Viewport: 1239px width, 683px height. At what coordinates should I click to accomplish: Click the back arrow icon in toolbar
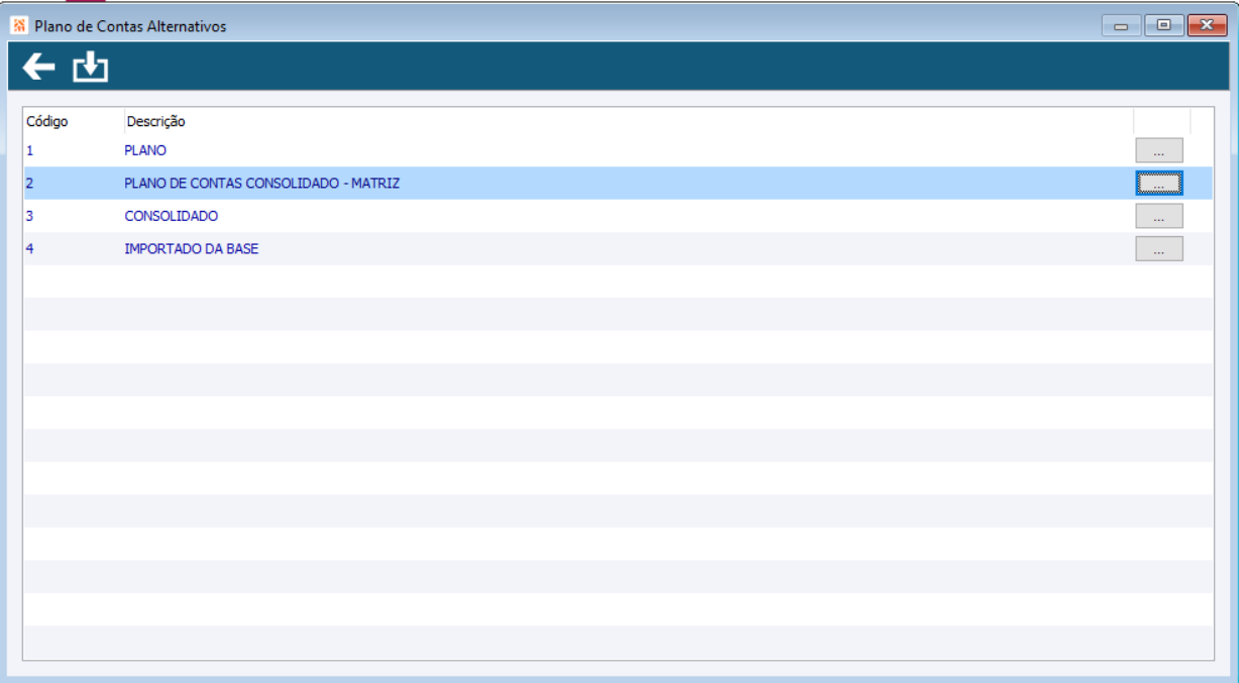pyautogui.click(x=38, y=67)
